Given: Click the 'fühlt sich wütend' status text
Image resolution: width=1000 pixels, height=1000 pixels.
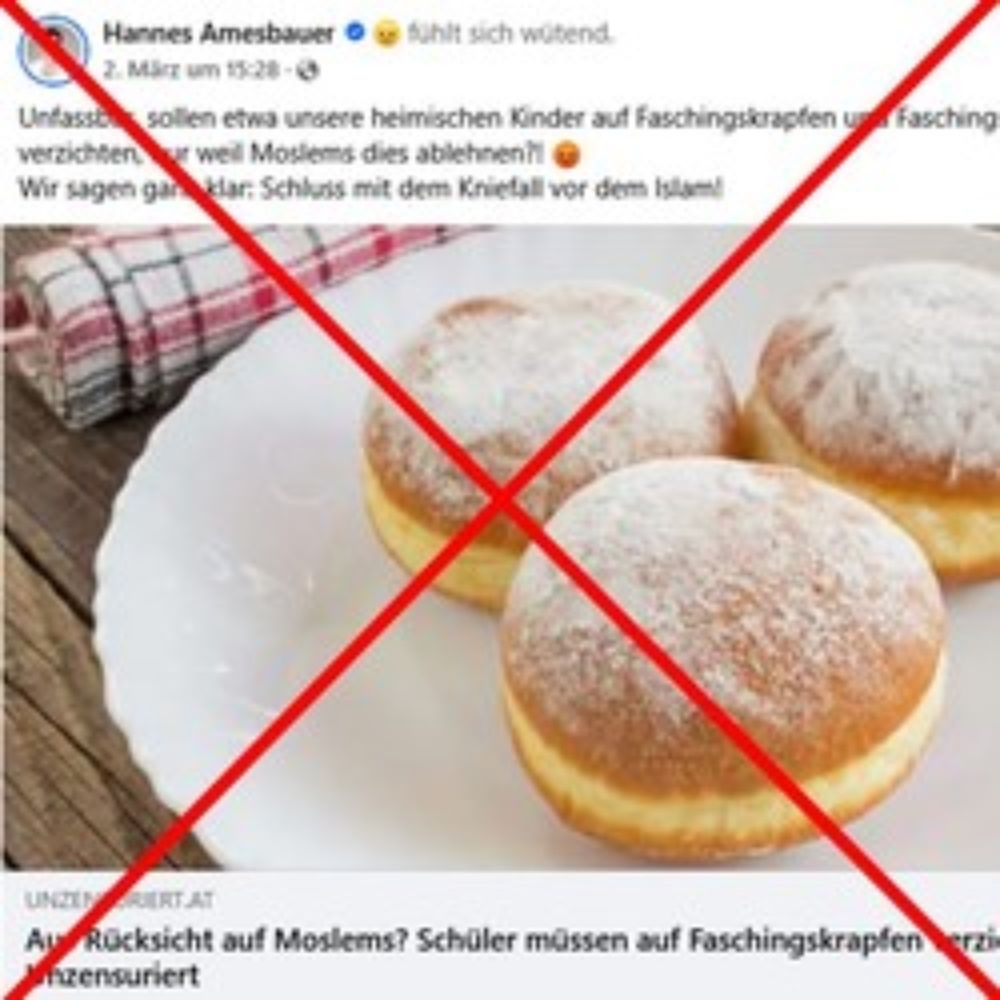Looking at the screenshot, I should point(509,33).
